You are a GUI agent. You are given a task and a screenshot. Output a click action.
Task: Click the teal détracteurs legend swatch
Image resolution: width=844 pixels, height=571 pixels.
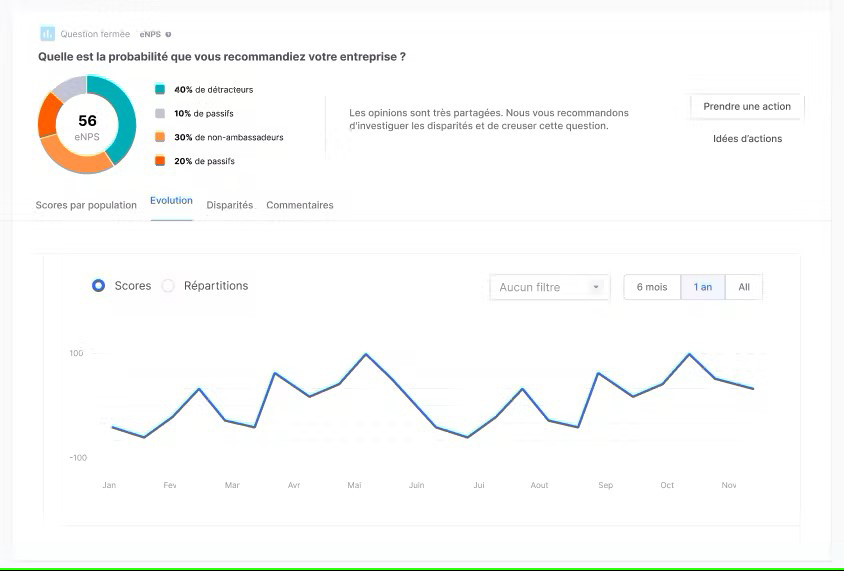(x=160, y=89)
